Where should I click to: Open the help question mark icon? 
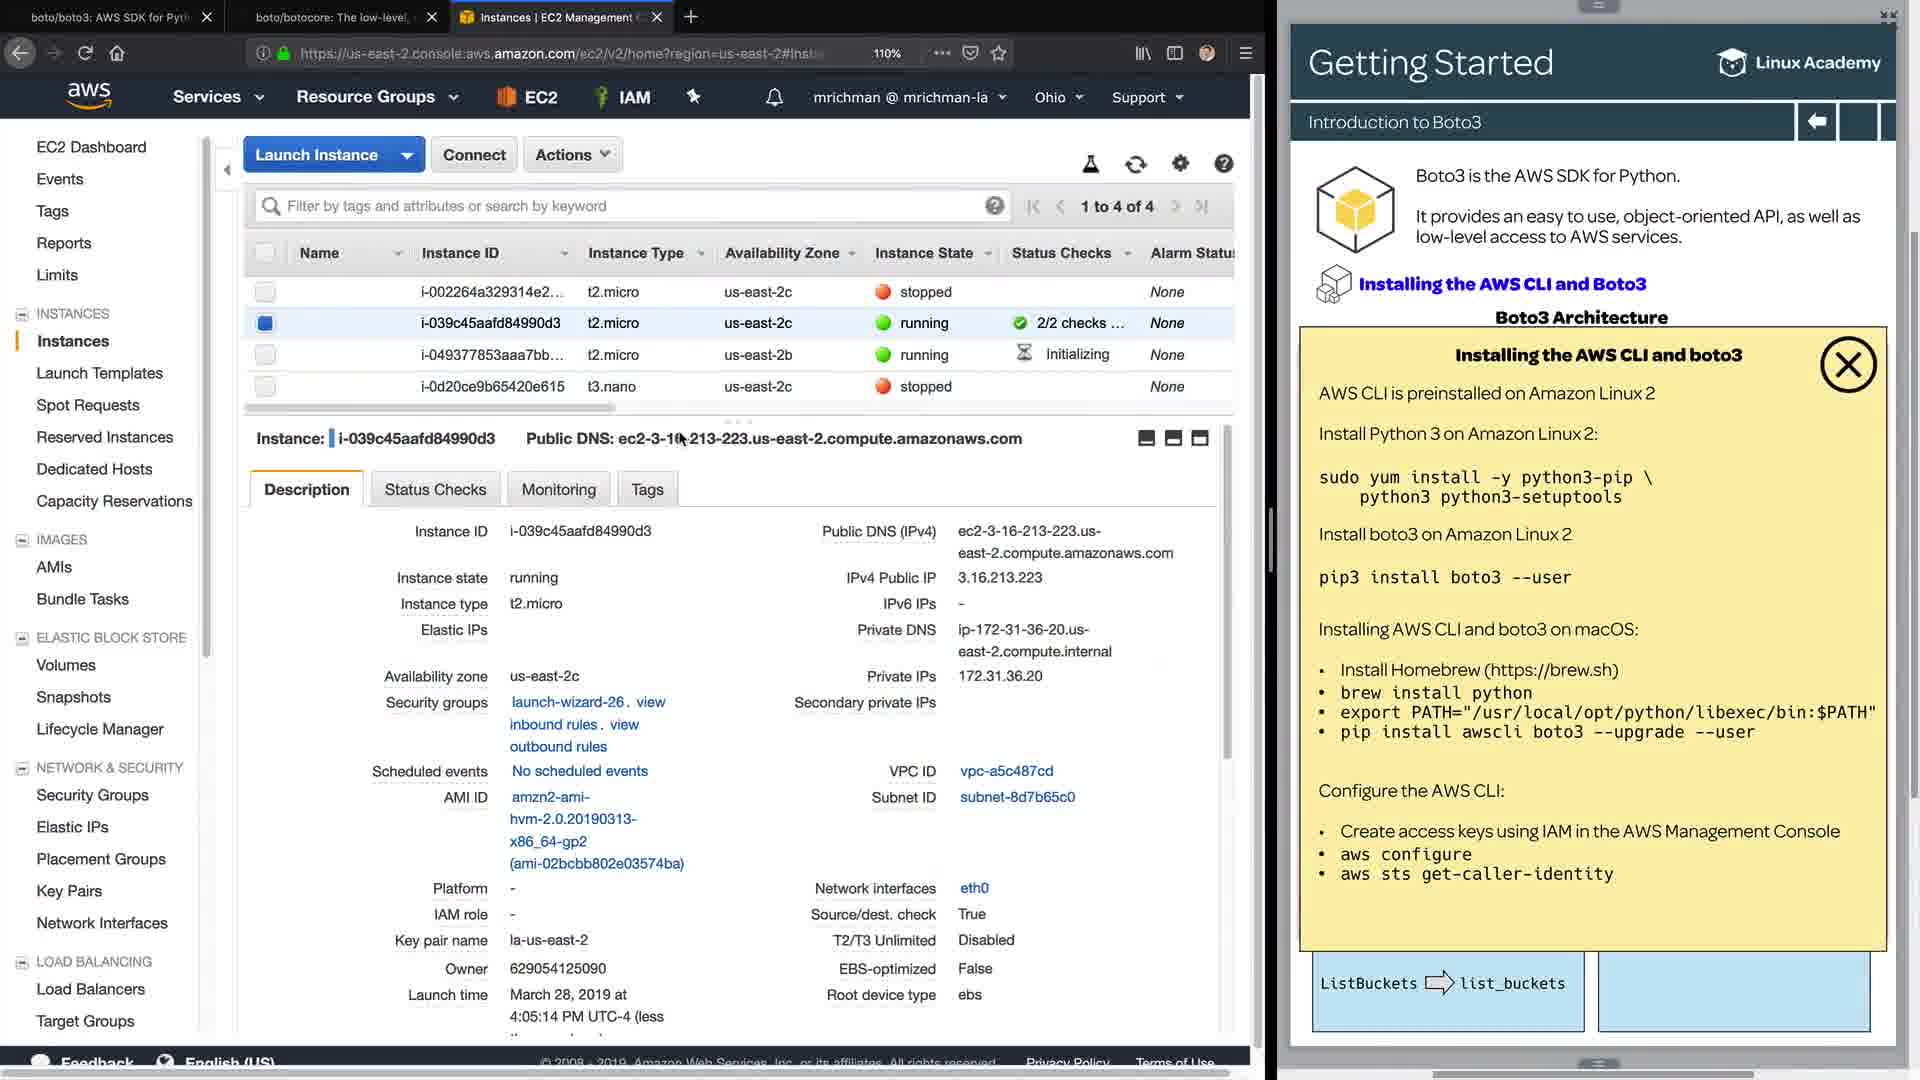tap(1223, 163)
